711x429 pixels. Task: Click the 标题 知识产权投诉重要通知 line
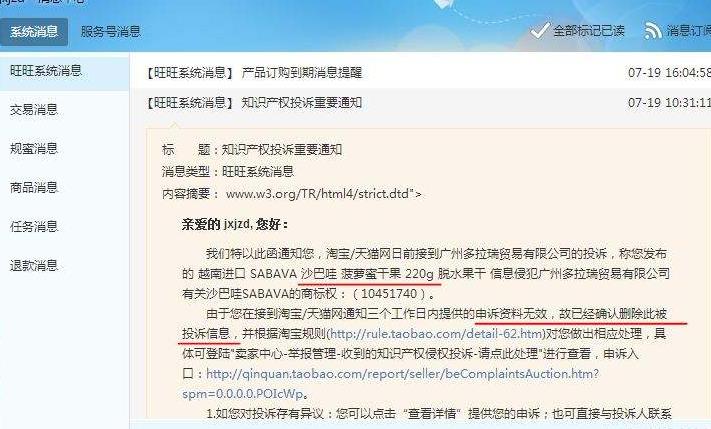[252, 150]
